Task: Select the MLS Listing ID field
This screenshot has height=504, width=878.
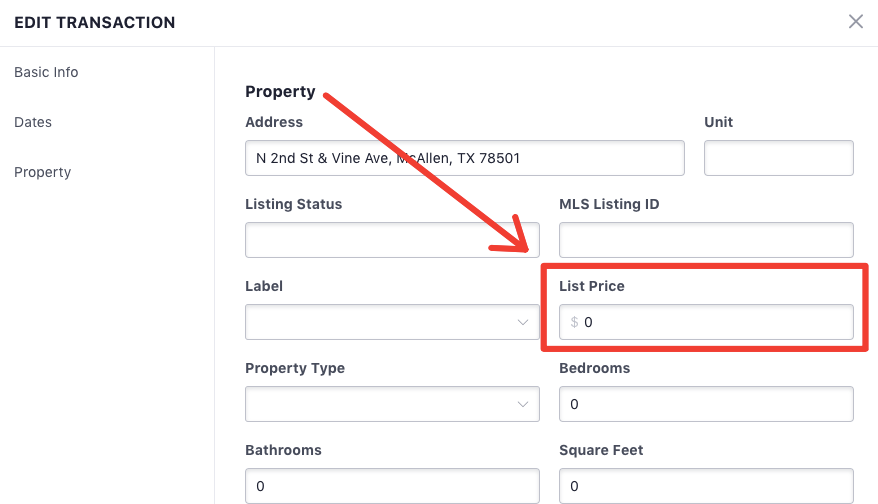Action: click(x=706, y=240)
